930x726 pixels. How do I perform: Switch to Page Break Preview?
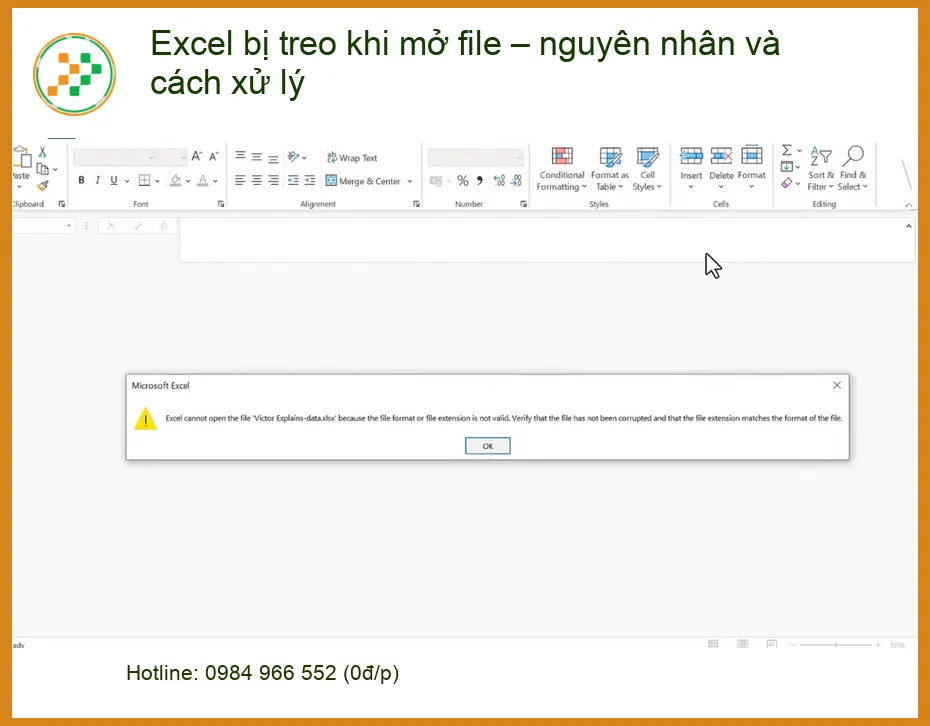point(771,645)
